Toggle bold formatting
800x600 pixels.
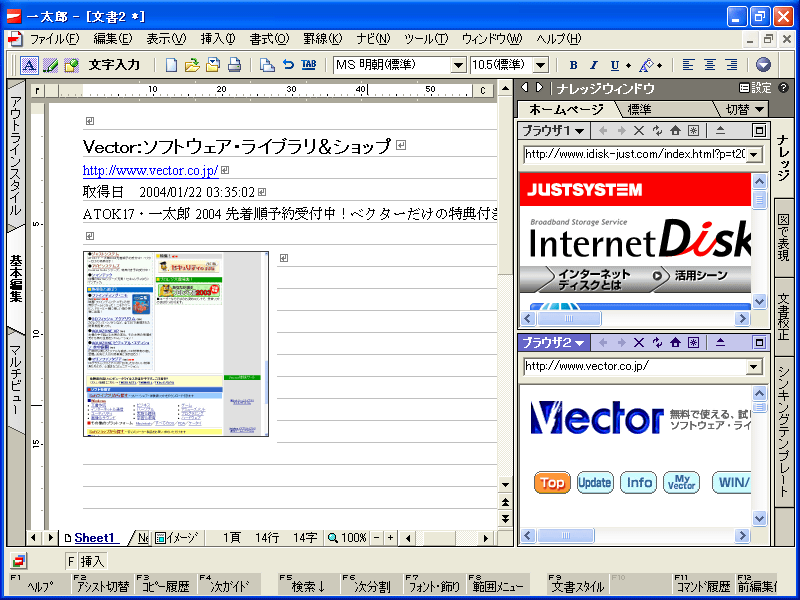point(573,65)
